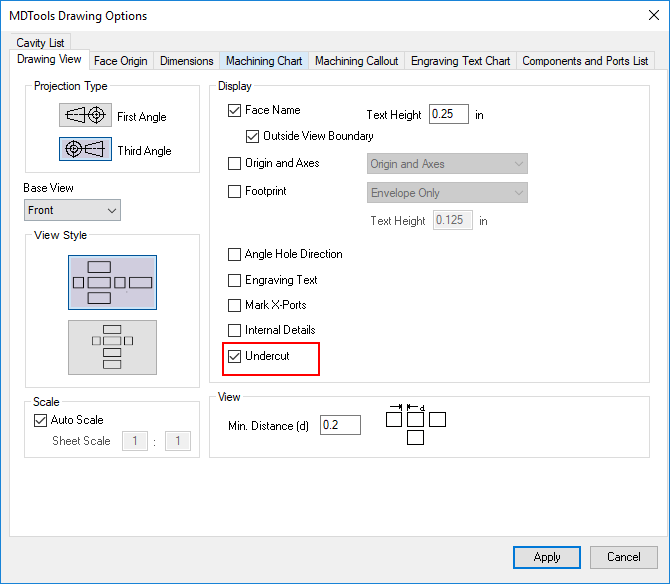Click the view spacing distance diagram
This screenshot has width=670, height=584.
click(x=416, y=424)
